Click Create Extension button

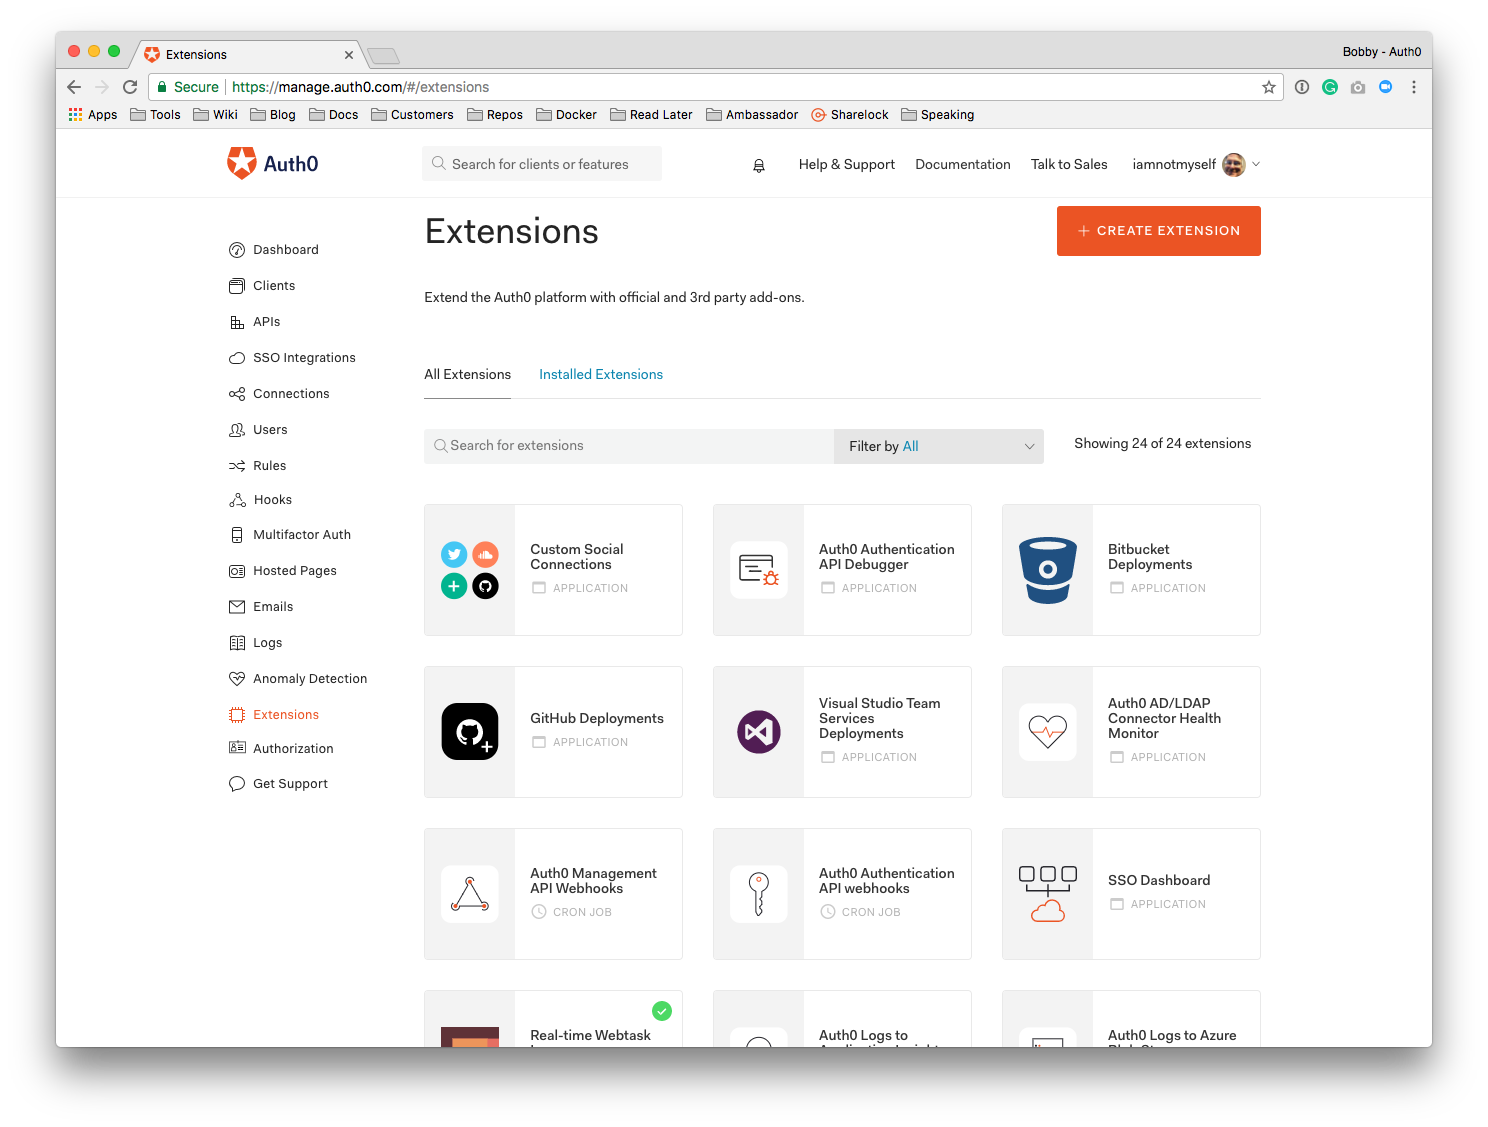click(x=1159, y=231)
